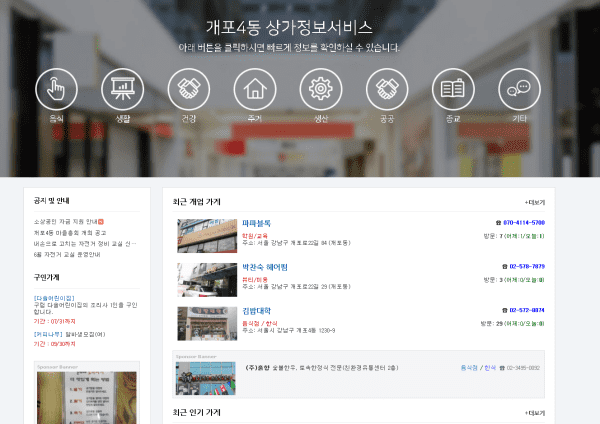Open the 소상공인 자금 지원 안내 notice
The height and width of the screenshot is (424, 600).
pos(66,222)
